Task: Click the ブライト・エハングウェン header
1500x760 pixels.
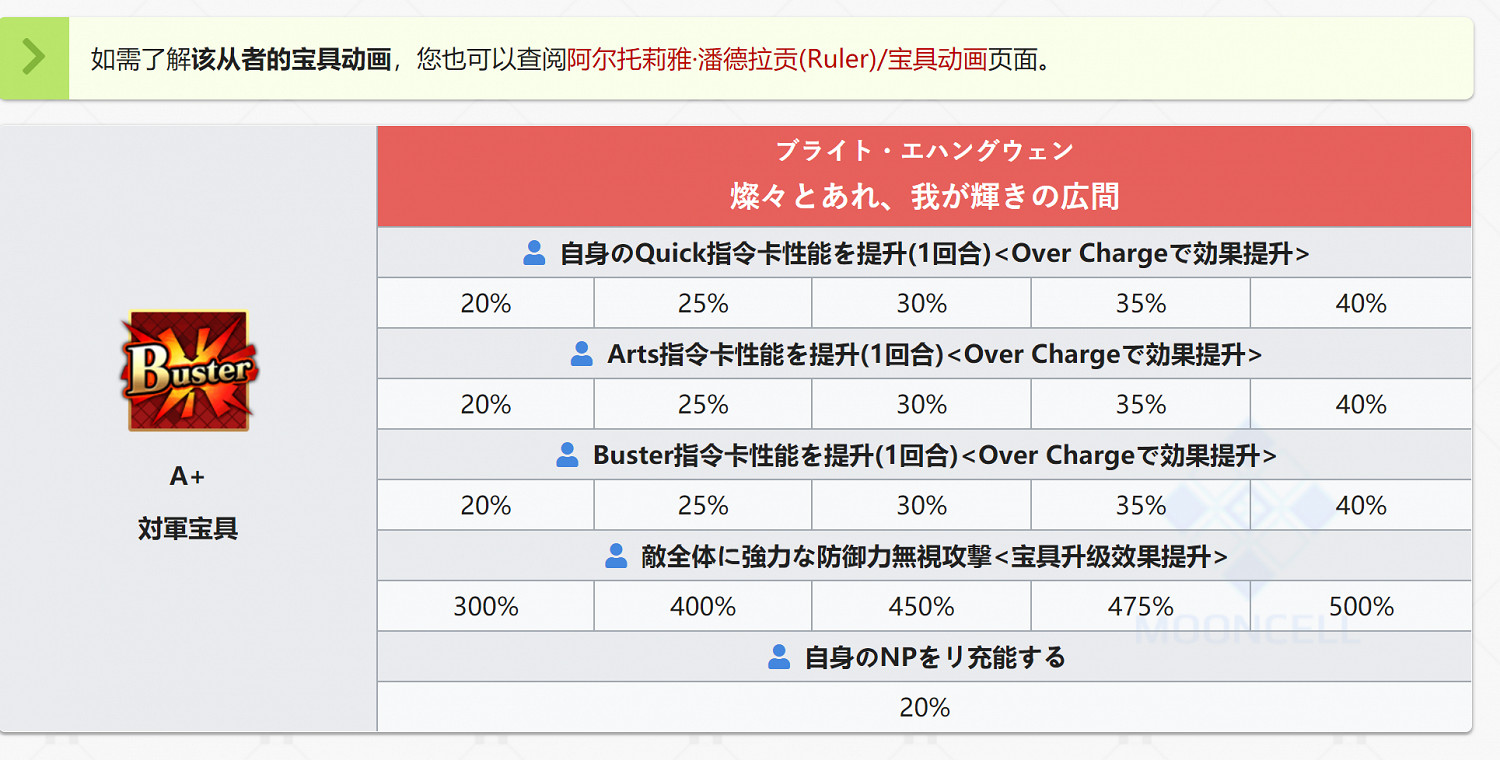Action: click(x=925, y=150)
